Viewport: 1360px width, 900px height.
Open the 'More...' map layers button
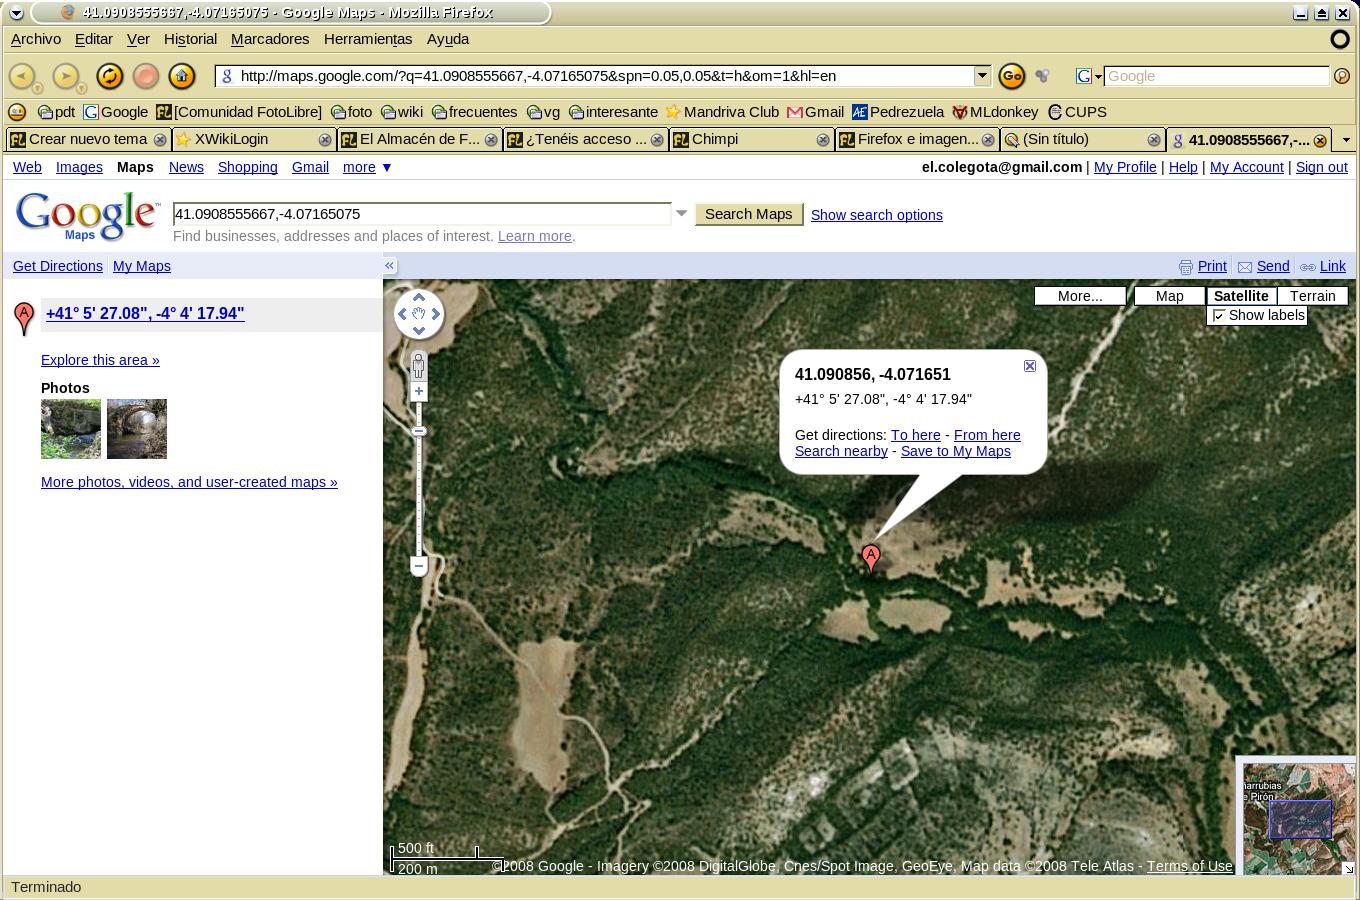click(x=1080, y=296)
